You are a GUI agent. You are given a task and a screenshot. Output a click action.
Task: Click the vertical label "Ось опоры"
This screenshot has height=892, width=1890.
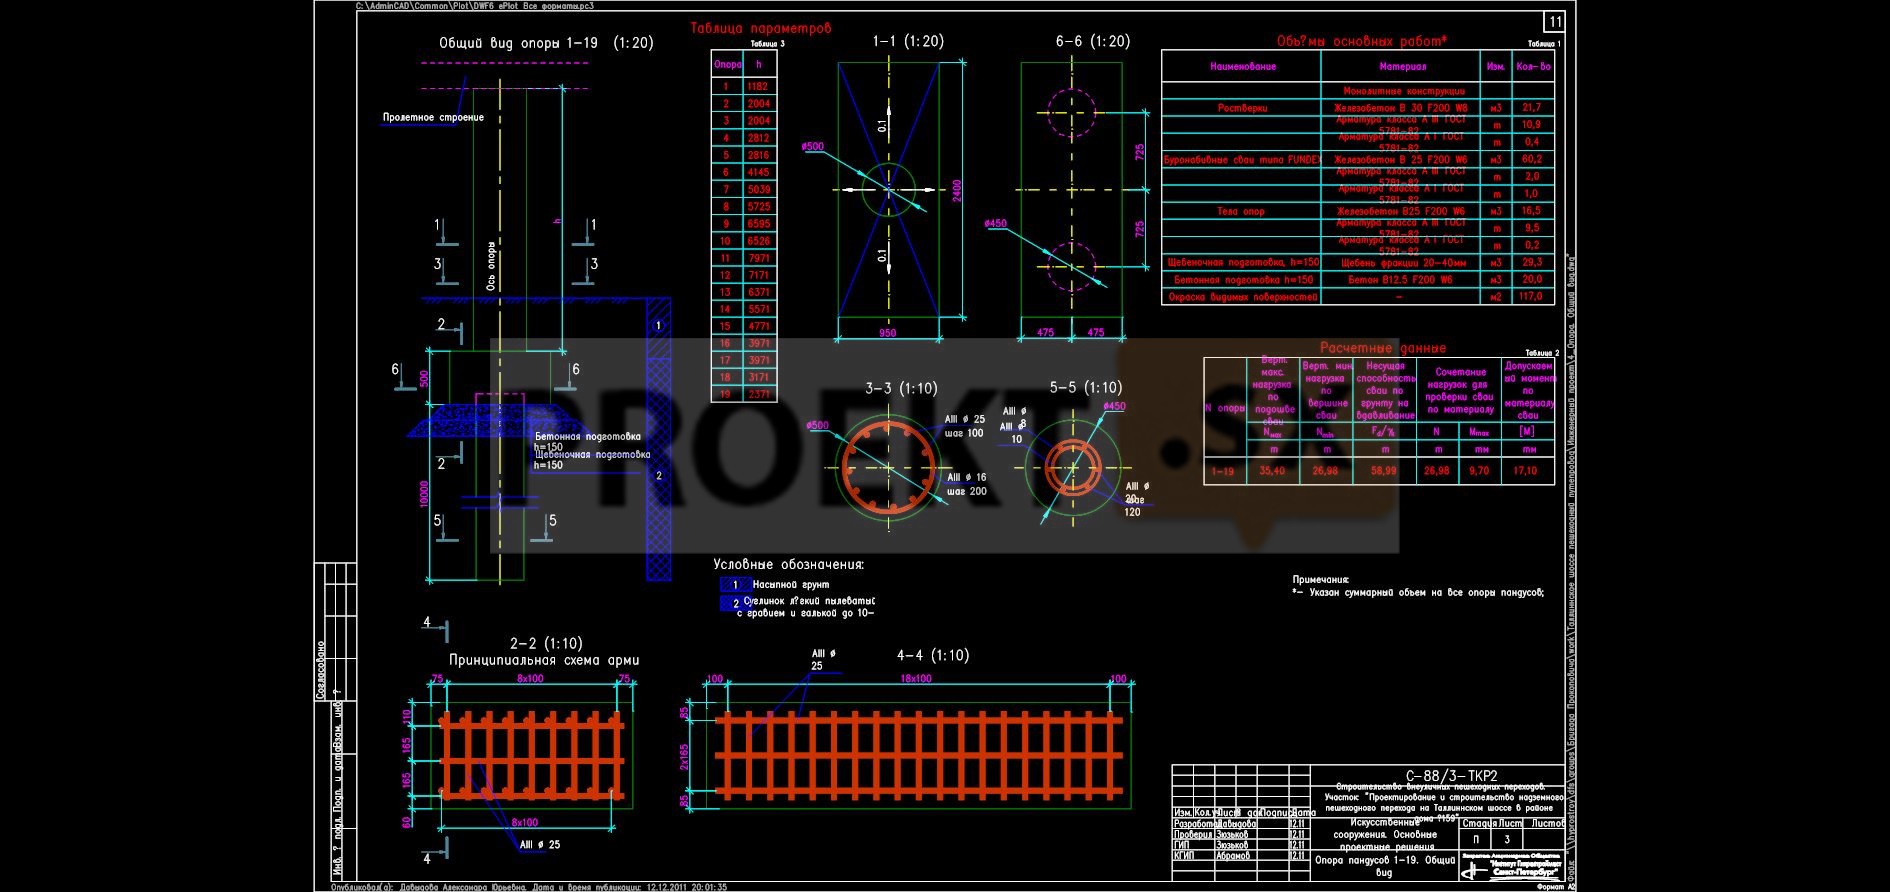pyautogui.click(x=491, y=265)
